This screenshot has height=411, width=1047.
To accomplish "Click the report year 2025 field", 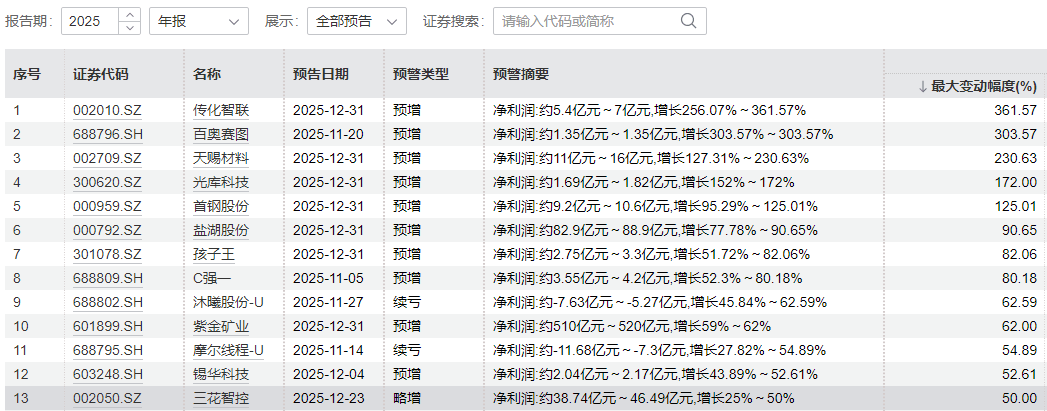I will (x=90, y=21).
